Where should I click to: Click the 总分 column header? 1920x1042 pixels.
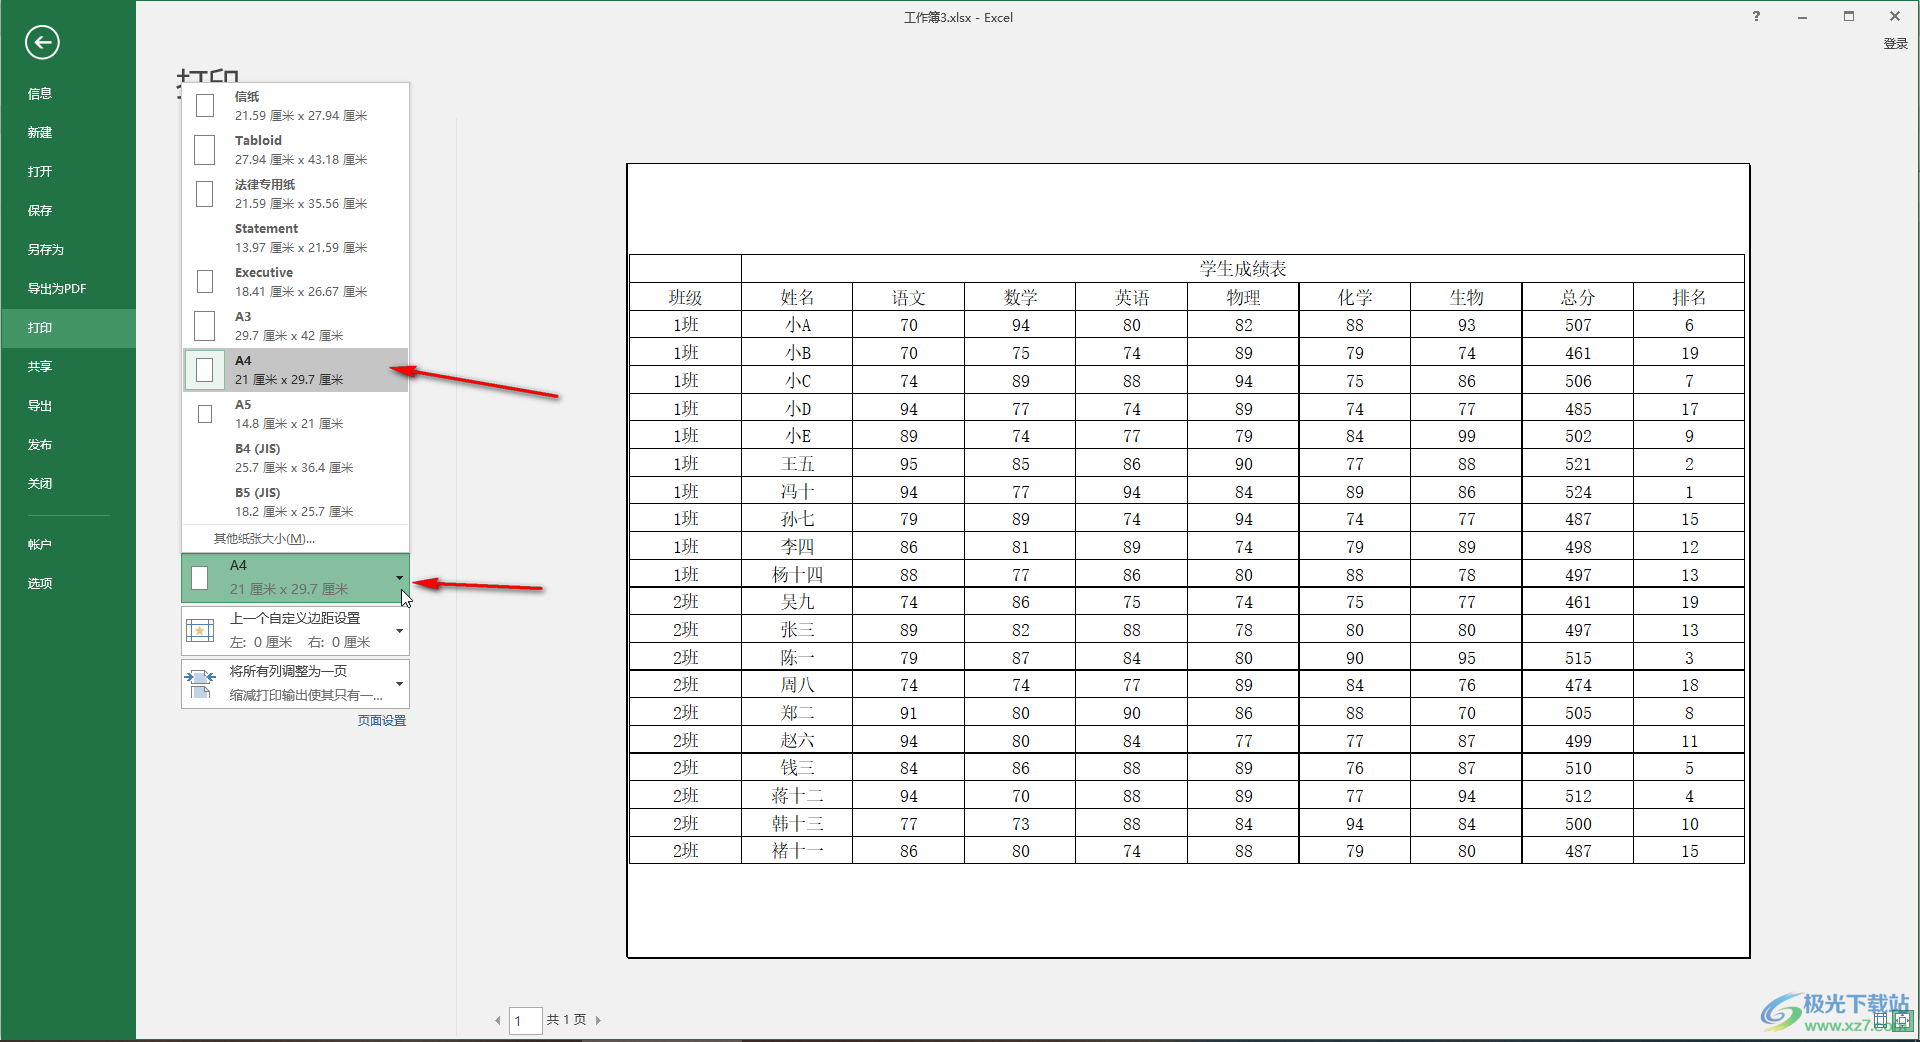1578,297
